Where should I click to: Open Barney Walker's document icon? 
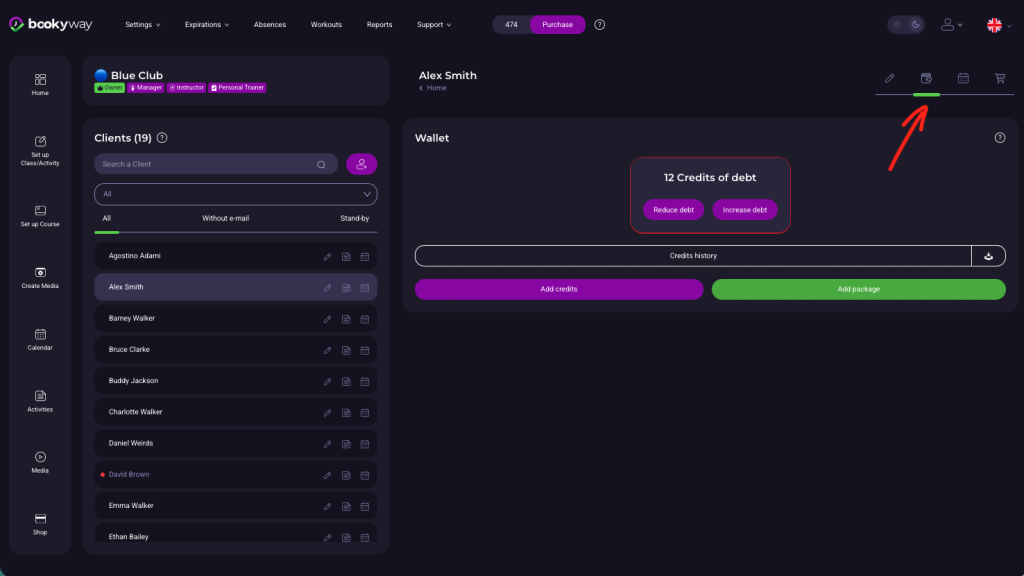(x=346, y=319)
